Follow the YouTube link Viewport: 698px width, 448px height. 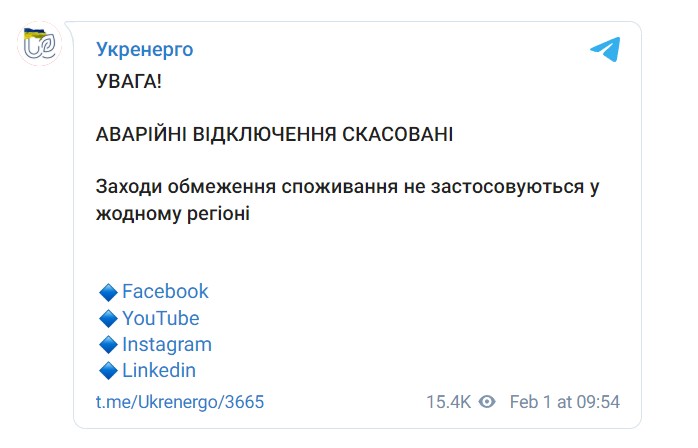[160, 318]
